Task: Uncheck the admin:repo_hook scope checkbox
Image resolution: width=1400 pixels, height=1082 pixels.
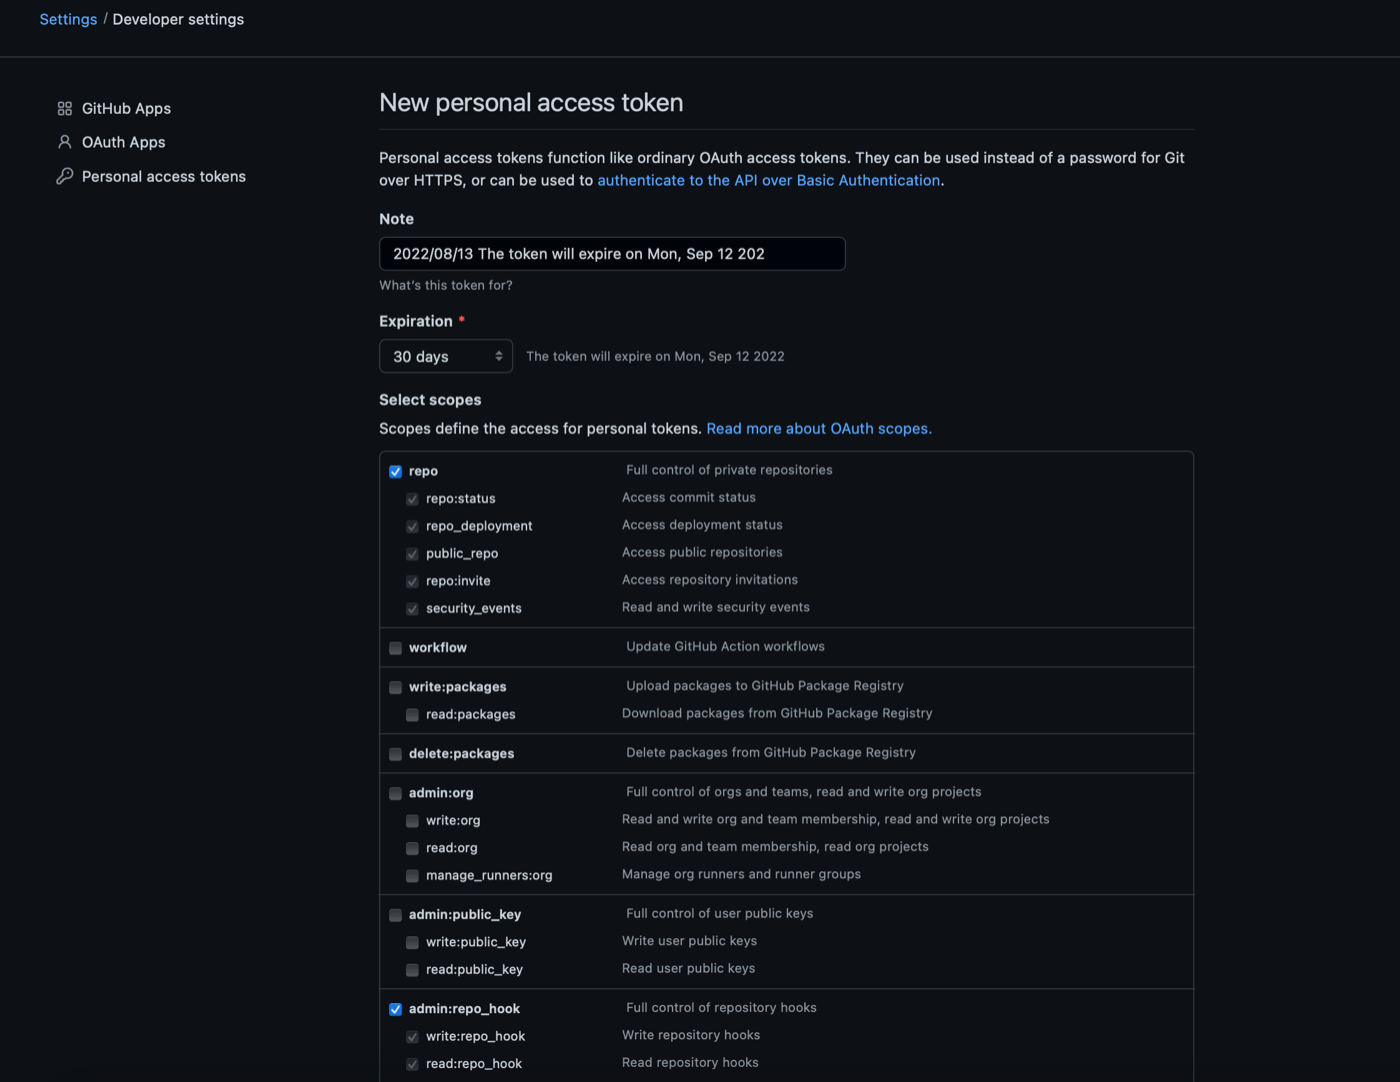Action: pyautogui.click(x=396, y=1009)
